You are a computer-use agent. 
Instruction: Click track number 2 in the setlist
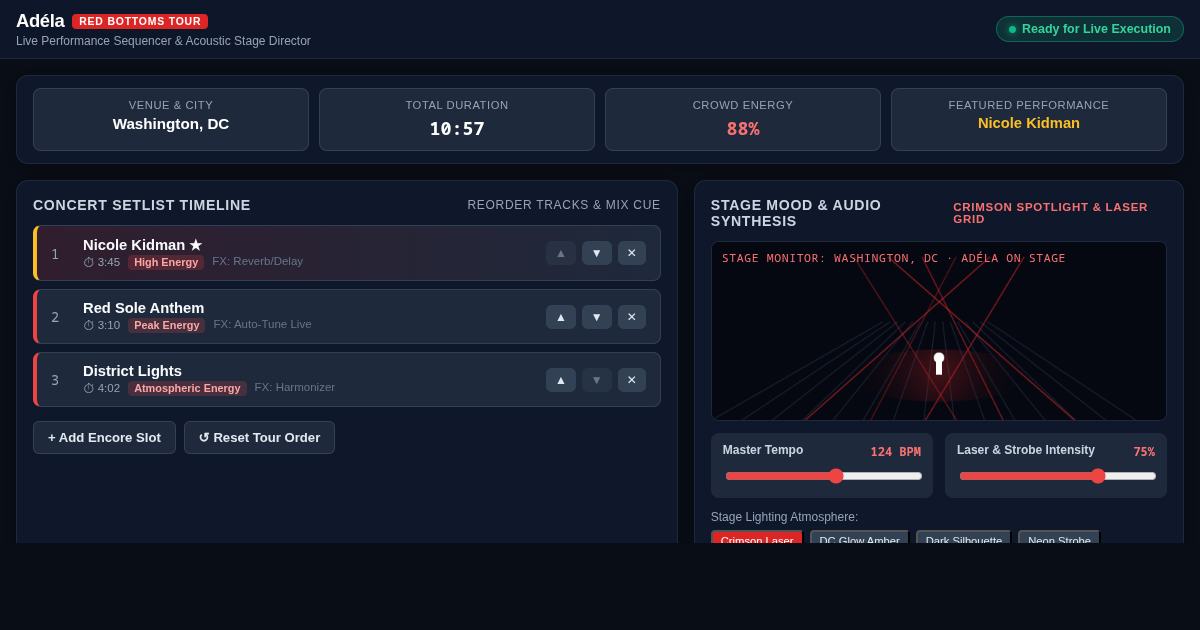pyautogui.click(x=55, y=317)
